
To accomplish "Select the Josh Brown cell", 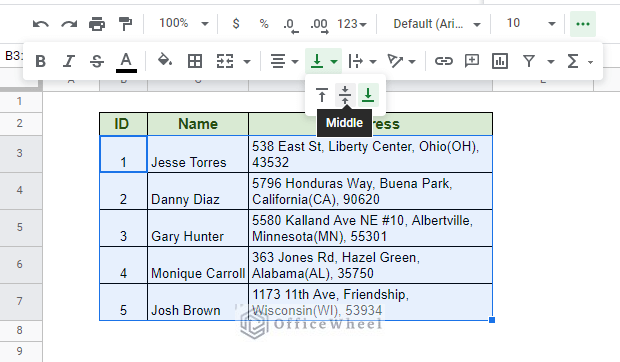I will [x=198, y=302].
